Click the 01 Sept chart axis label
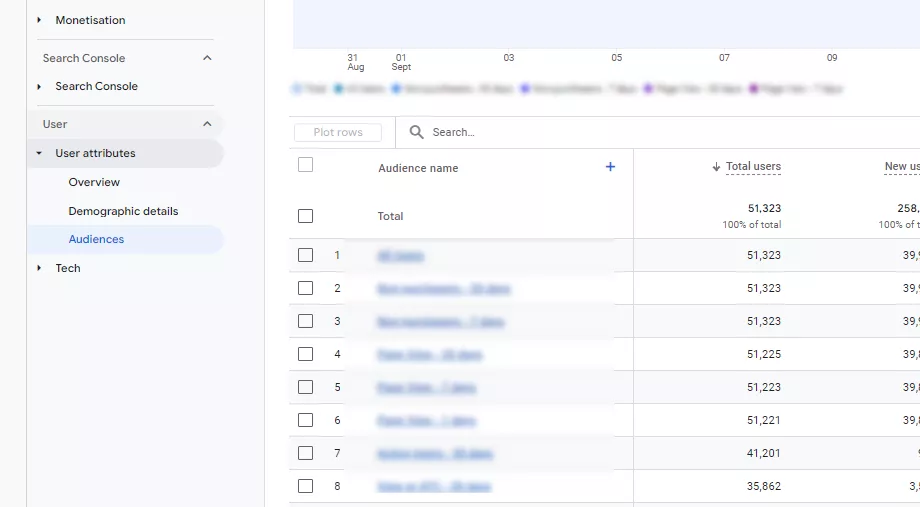 [401, 62]
